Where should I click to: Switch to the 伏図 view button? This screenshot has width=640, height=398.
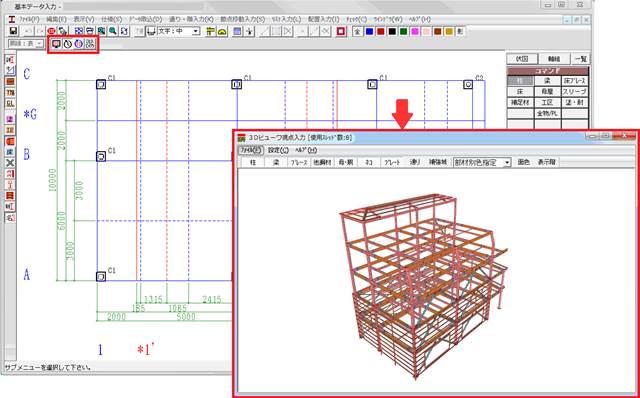click(521, 59)
